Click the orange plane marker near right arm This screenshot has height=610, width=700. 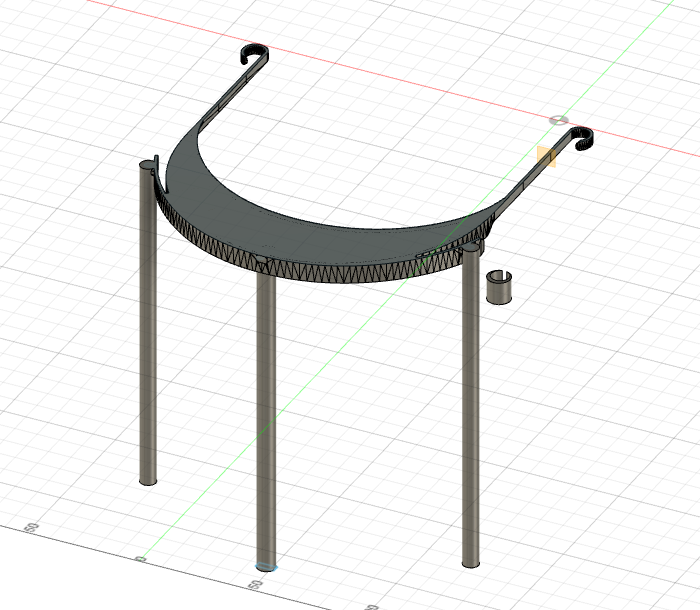[546, 156]
